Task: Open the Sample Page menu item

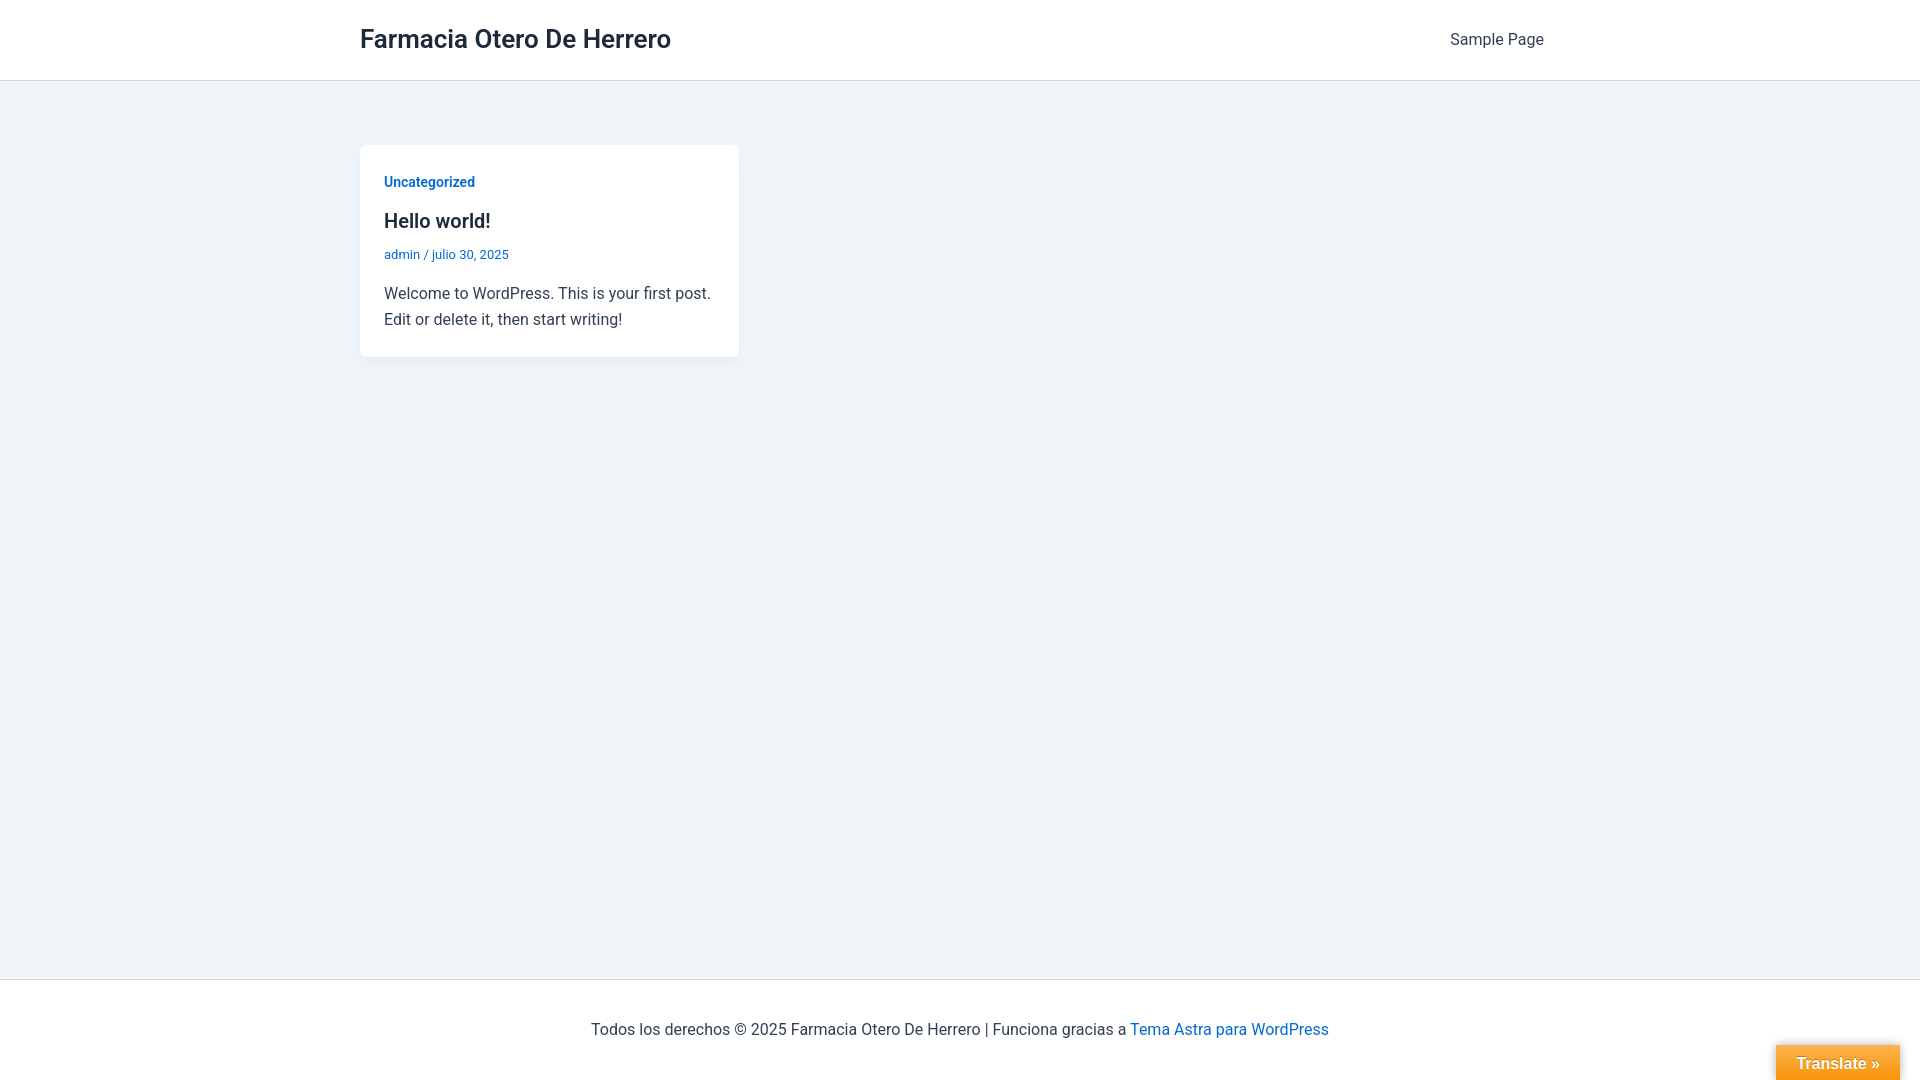Action: click(1496, 40)
